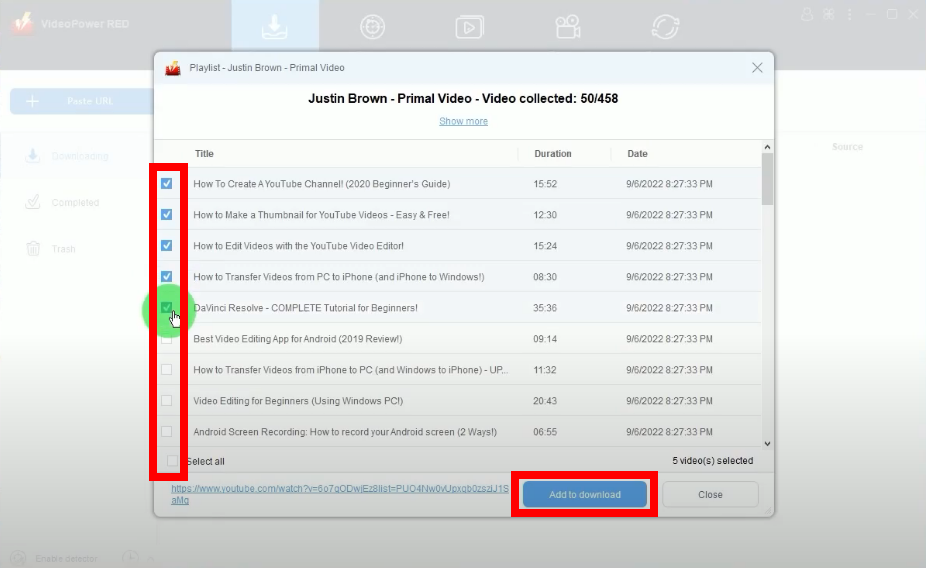Click Add to download button
926x568 pixels.
[x=585, y=494]
